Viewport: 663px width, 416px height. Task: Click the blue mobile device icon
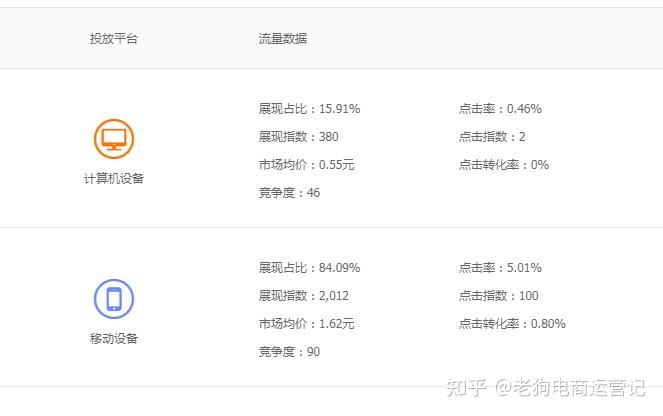[x=114, y=298]
